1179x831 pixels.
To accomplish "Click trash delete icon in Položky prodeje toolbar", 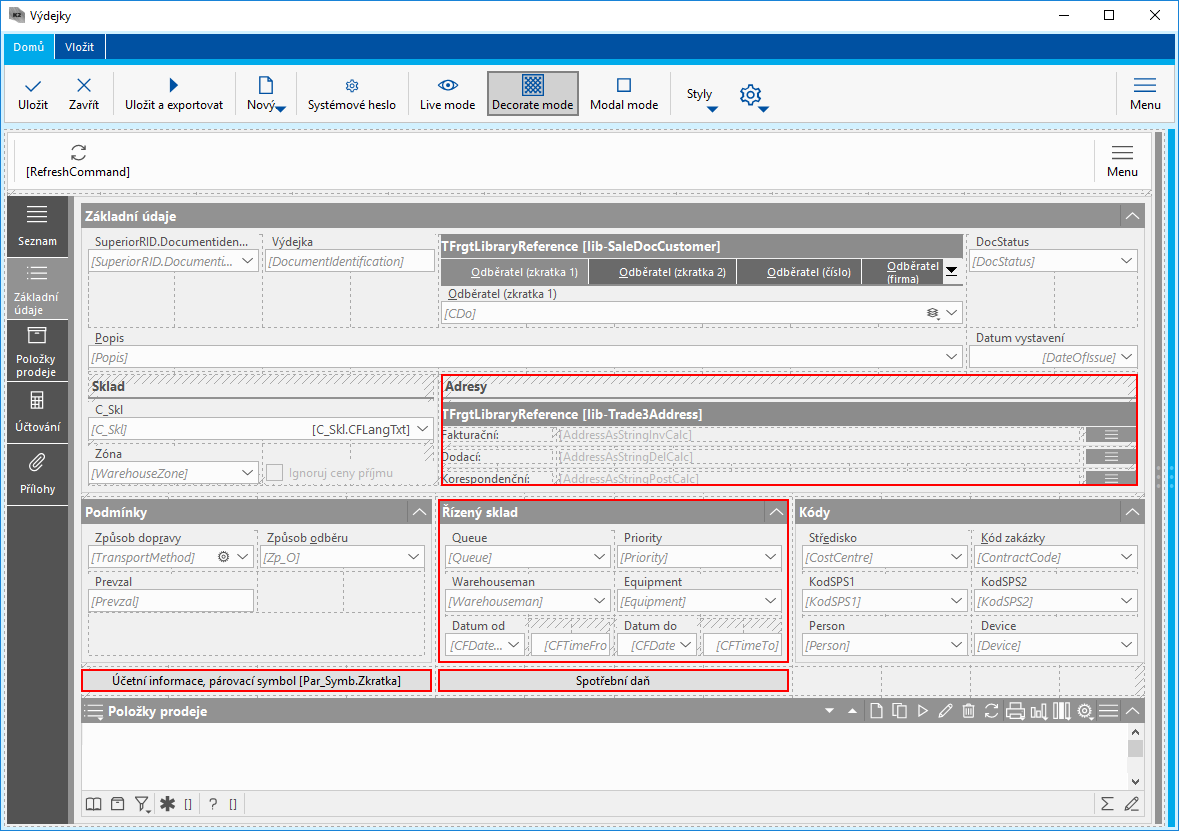I will 968,711.
